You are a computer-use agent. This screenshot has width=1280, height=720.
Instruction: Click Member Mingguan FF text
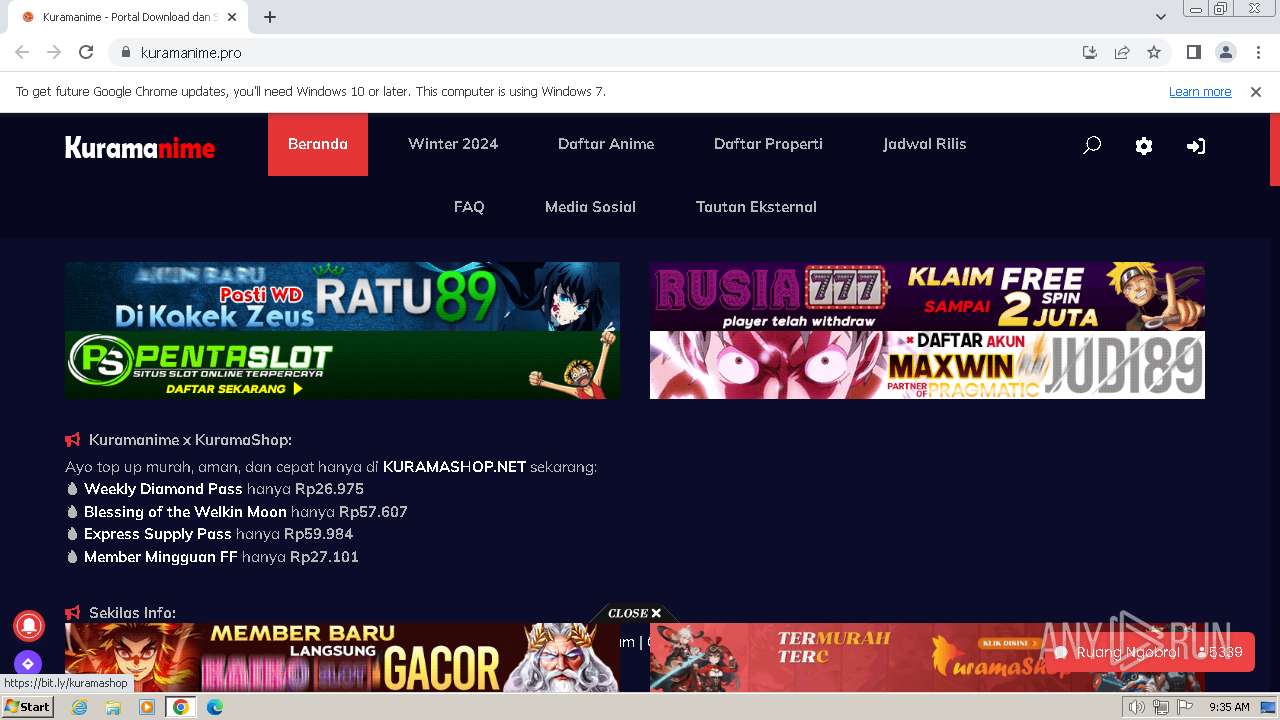pyautogui.click(x=160, y=557)
